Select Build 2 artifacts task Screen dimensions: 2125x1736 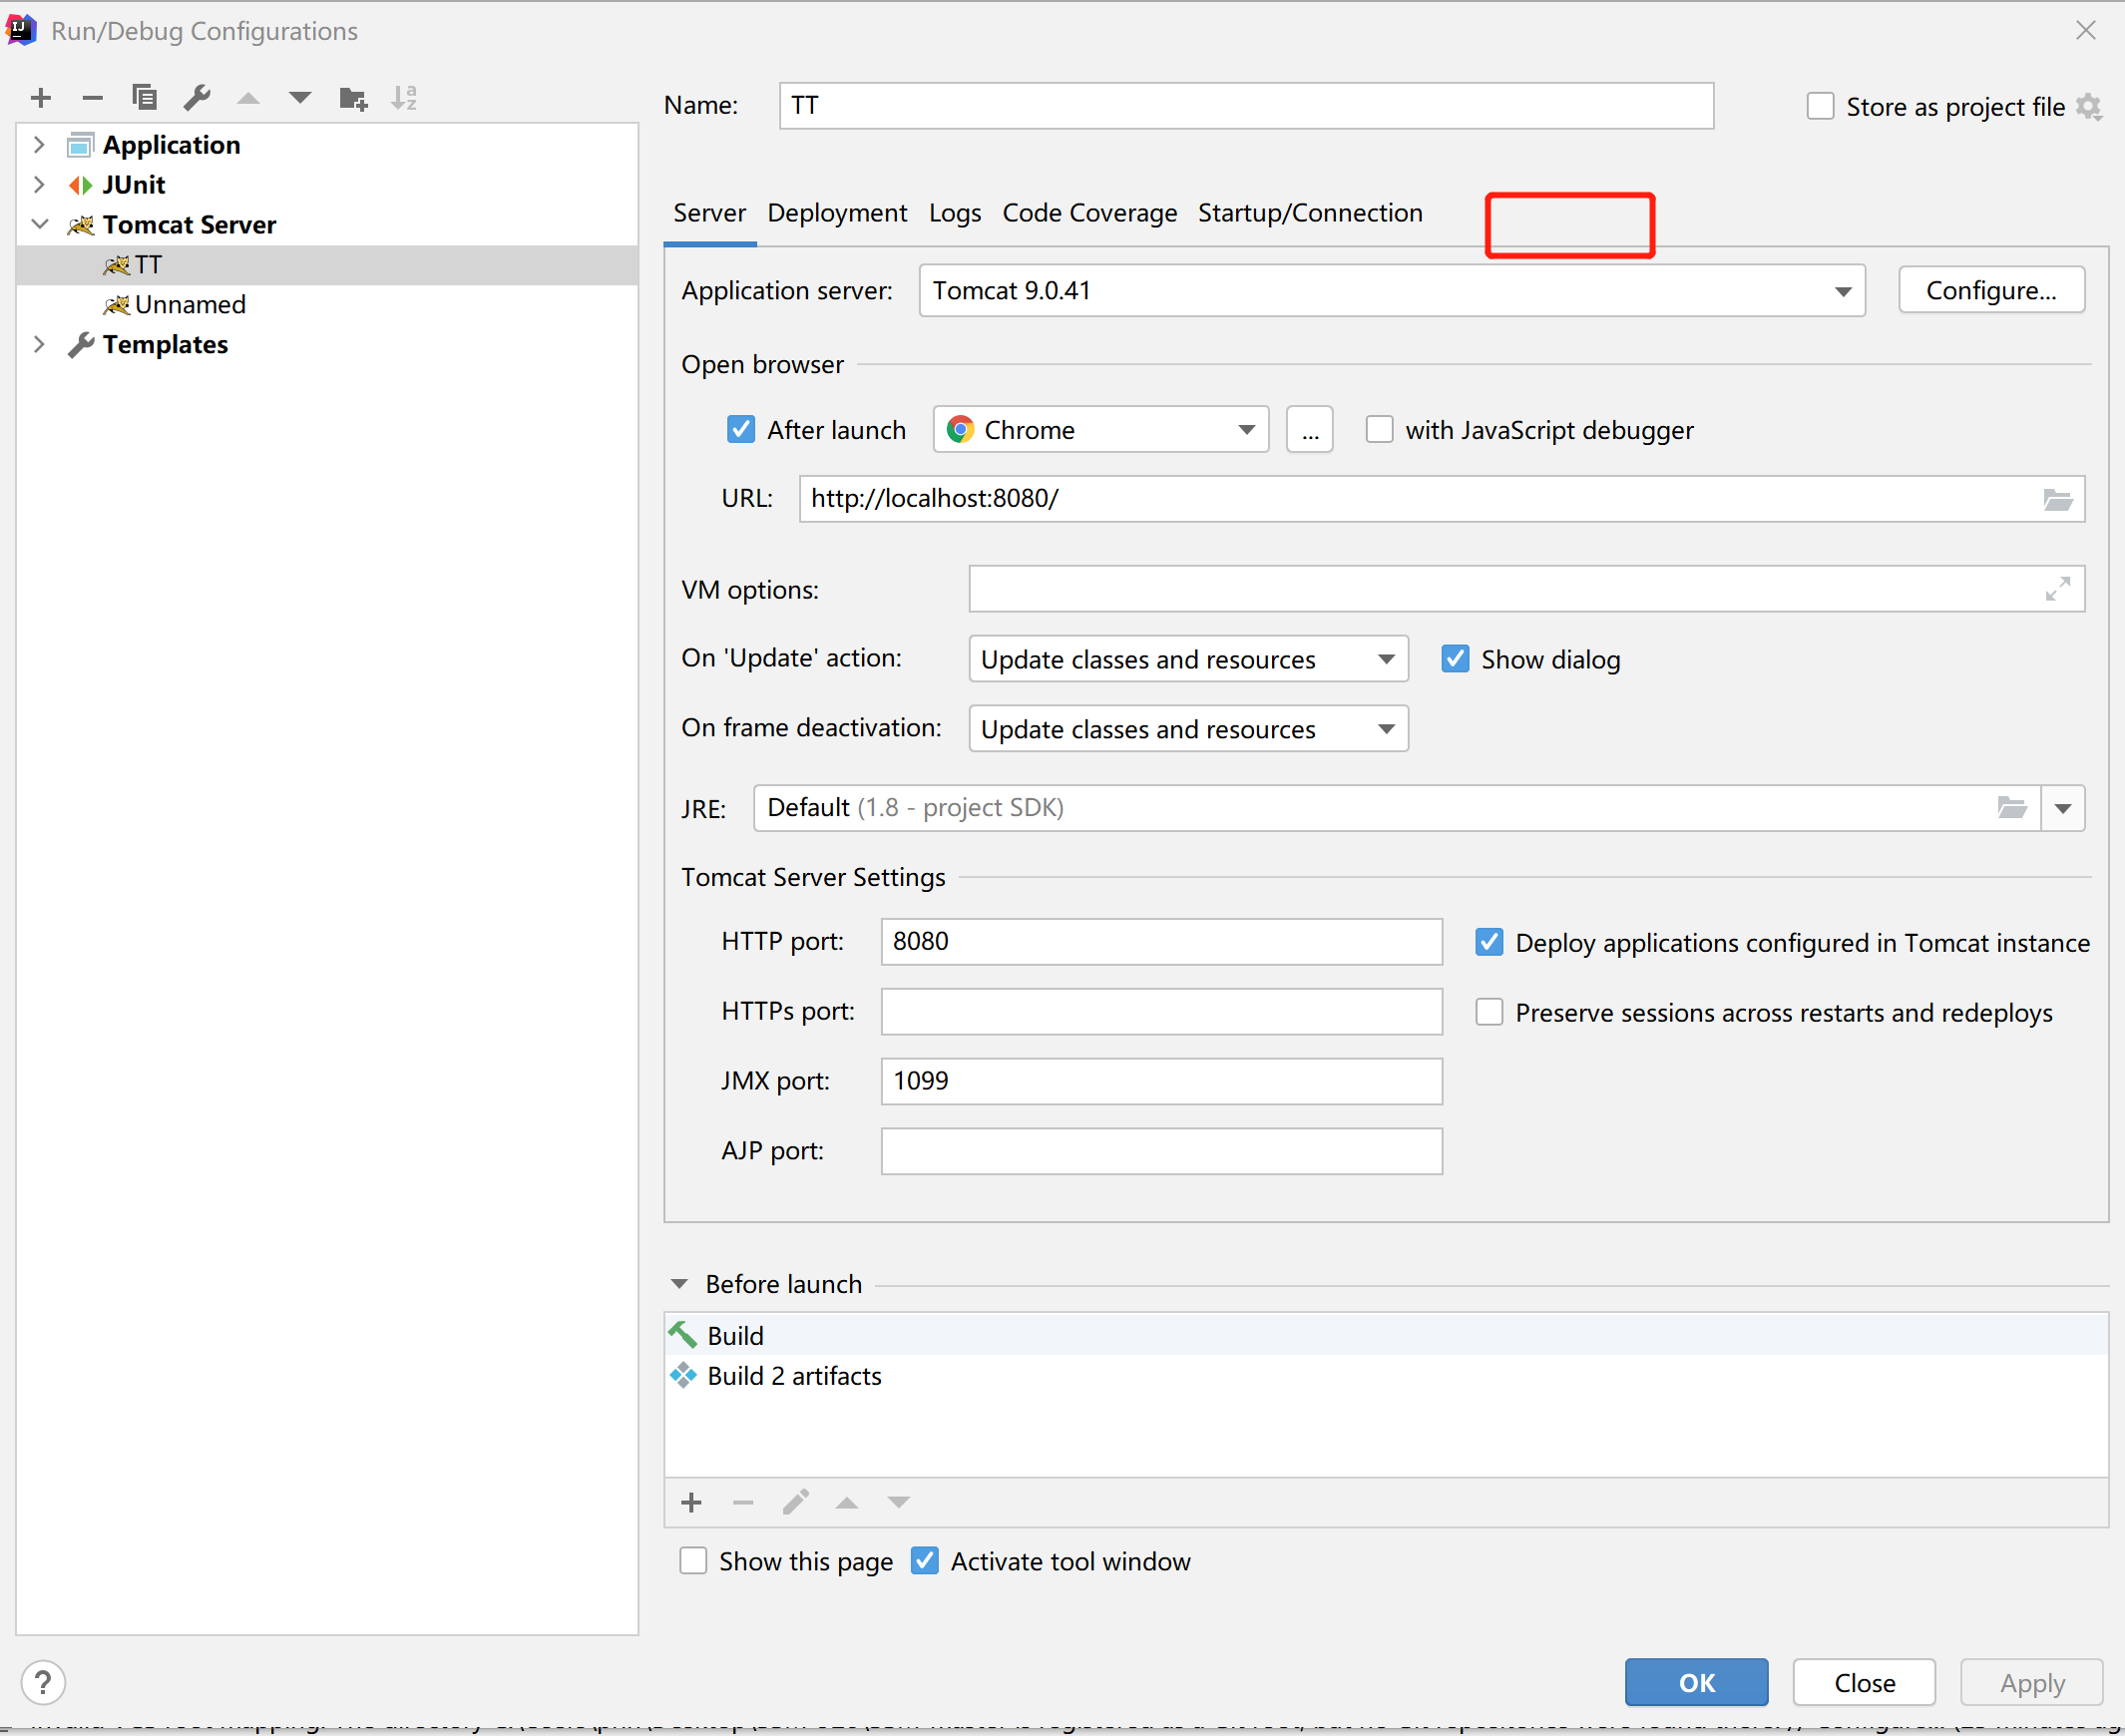[x=1386, y=1376]
